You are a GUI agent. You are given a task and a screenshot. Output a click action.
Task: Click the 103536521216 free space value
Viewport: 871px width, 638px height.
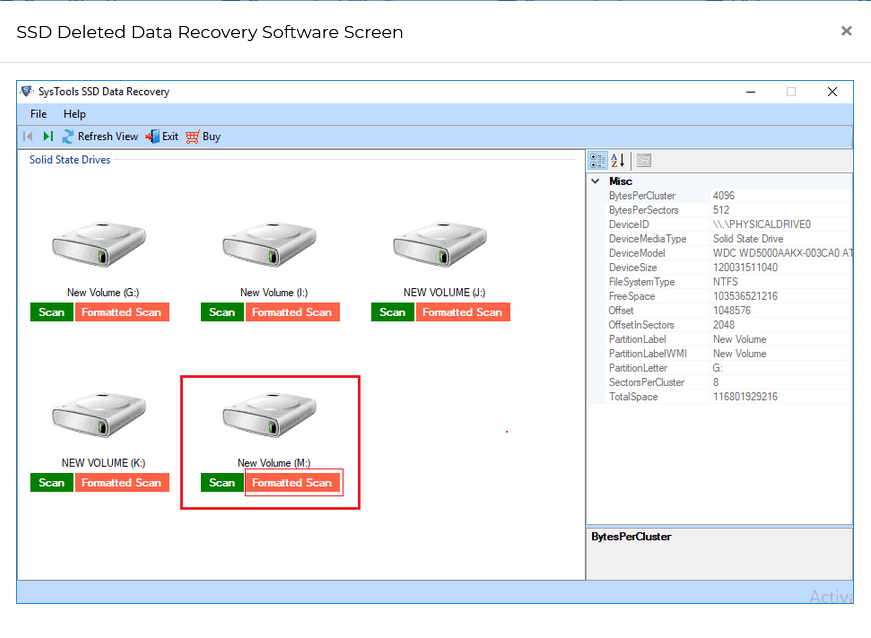745,296
